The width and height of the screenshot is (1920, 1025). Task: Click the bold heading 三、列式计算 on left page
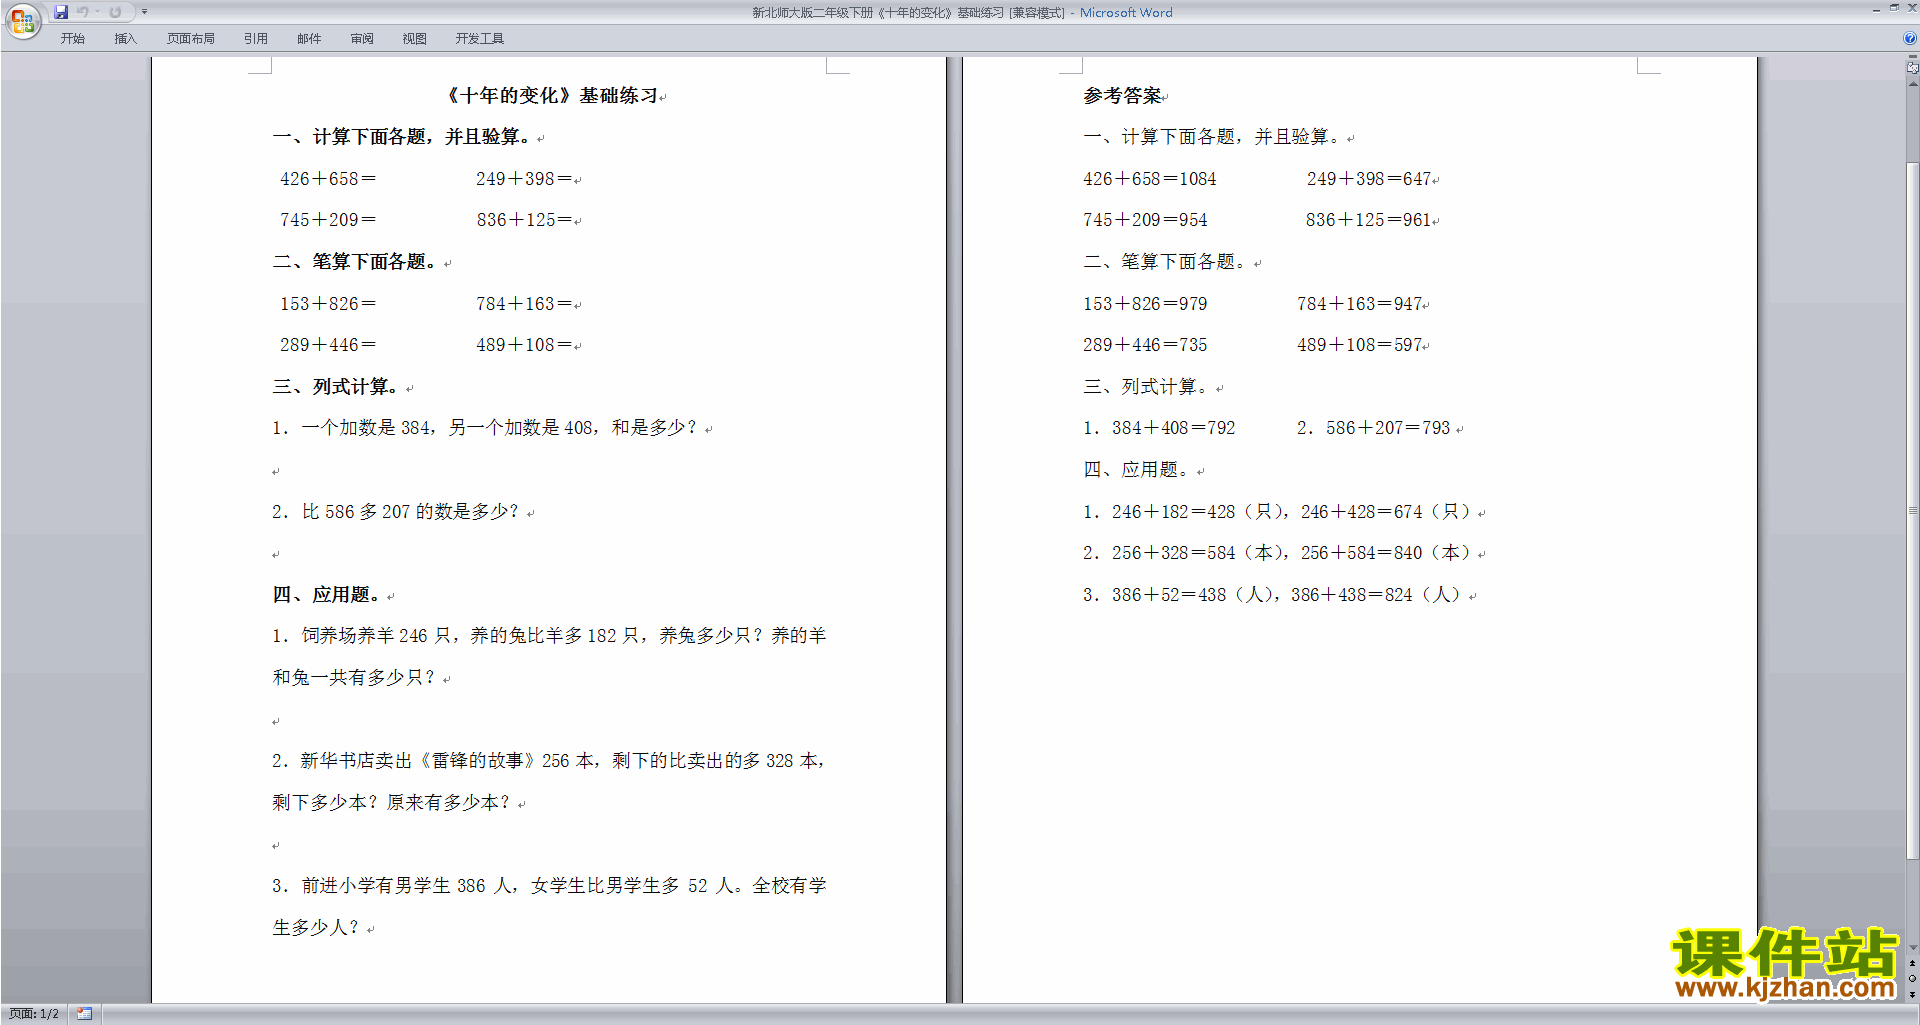(x=337, y=387)
